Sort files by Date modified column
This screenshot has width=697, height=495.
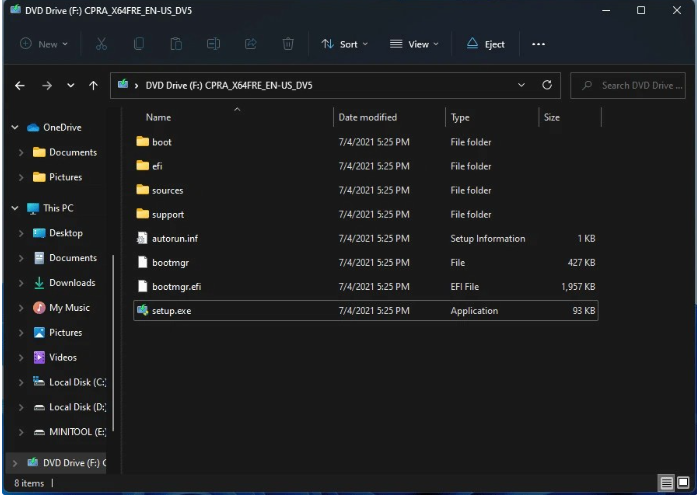click(368, 118)
